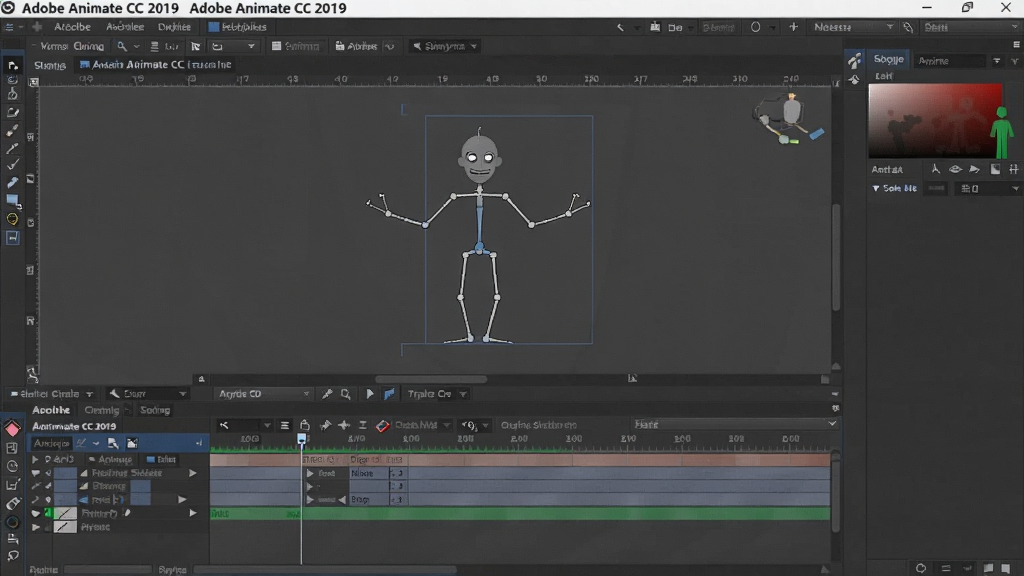Click the Snfnma button in top toolbar
The image size is (1024, 576).
click(x=296, y=46)
